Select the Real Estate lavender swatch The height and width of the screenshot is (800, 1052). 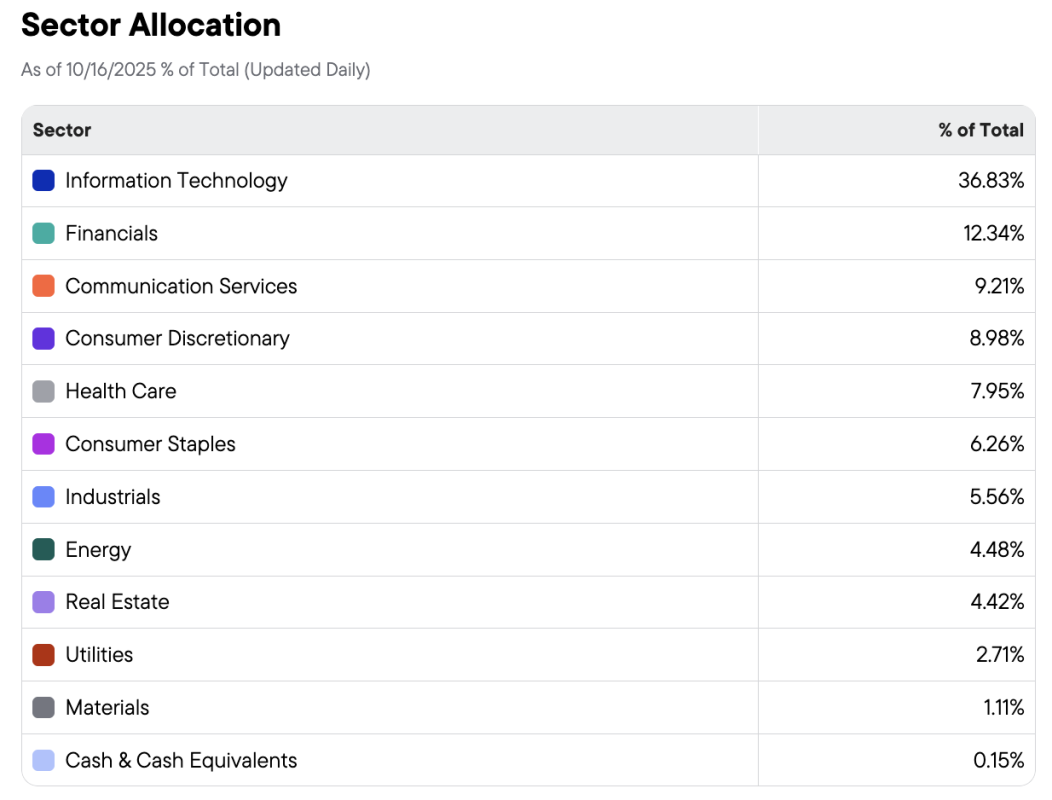pyautogui.click(x=43, y=602)
